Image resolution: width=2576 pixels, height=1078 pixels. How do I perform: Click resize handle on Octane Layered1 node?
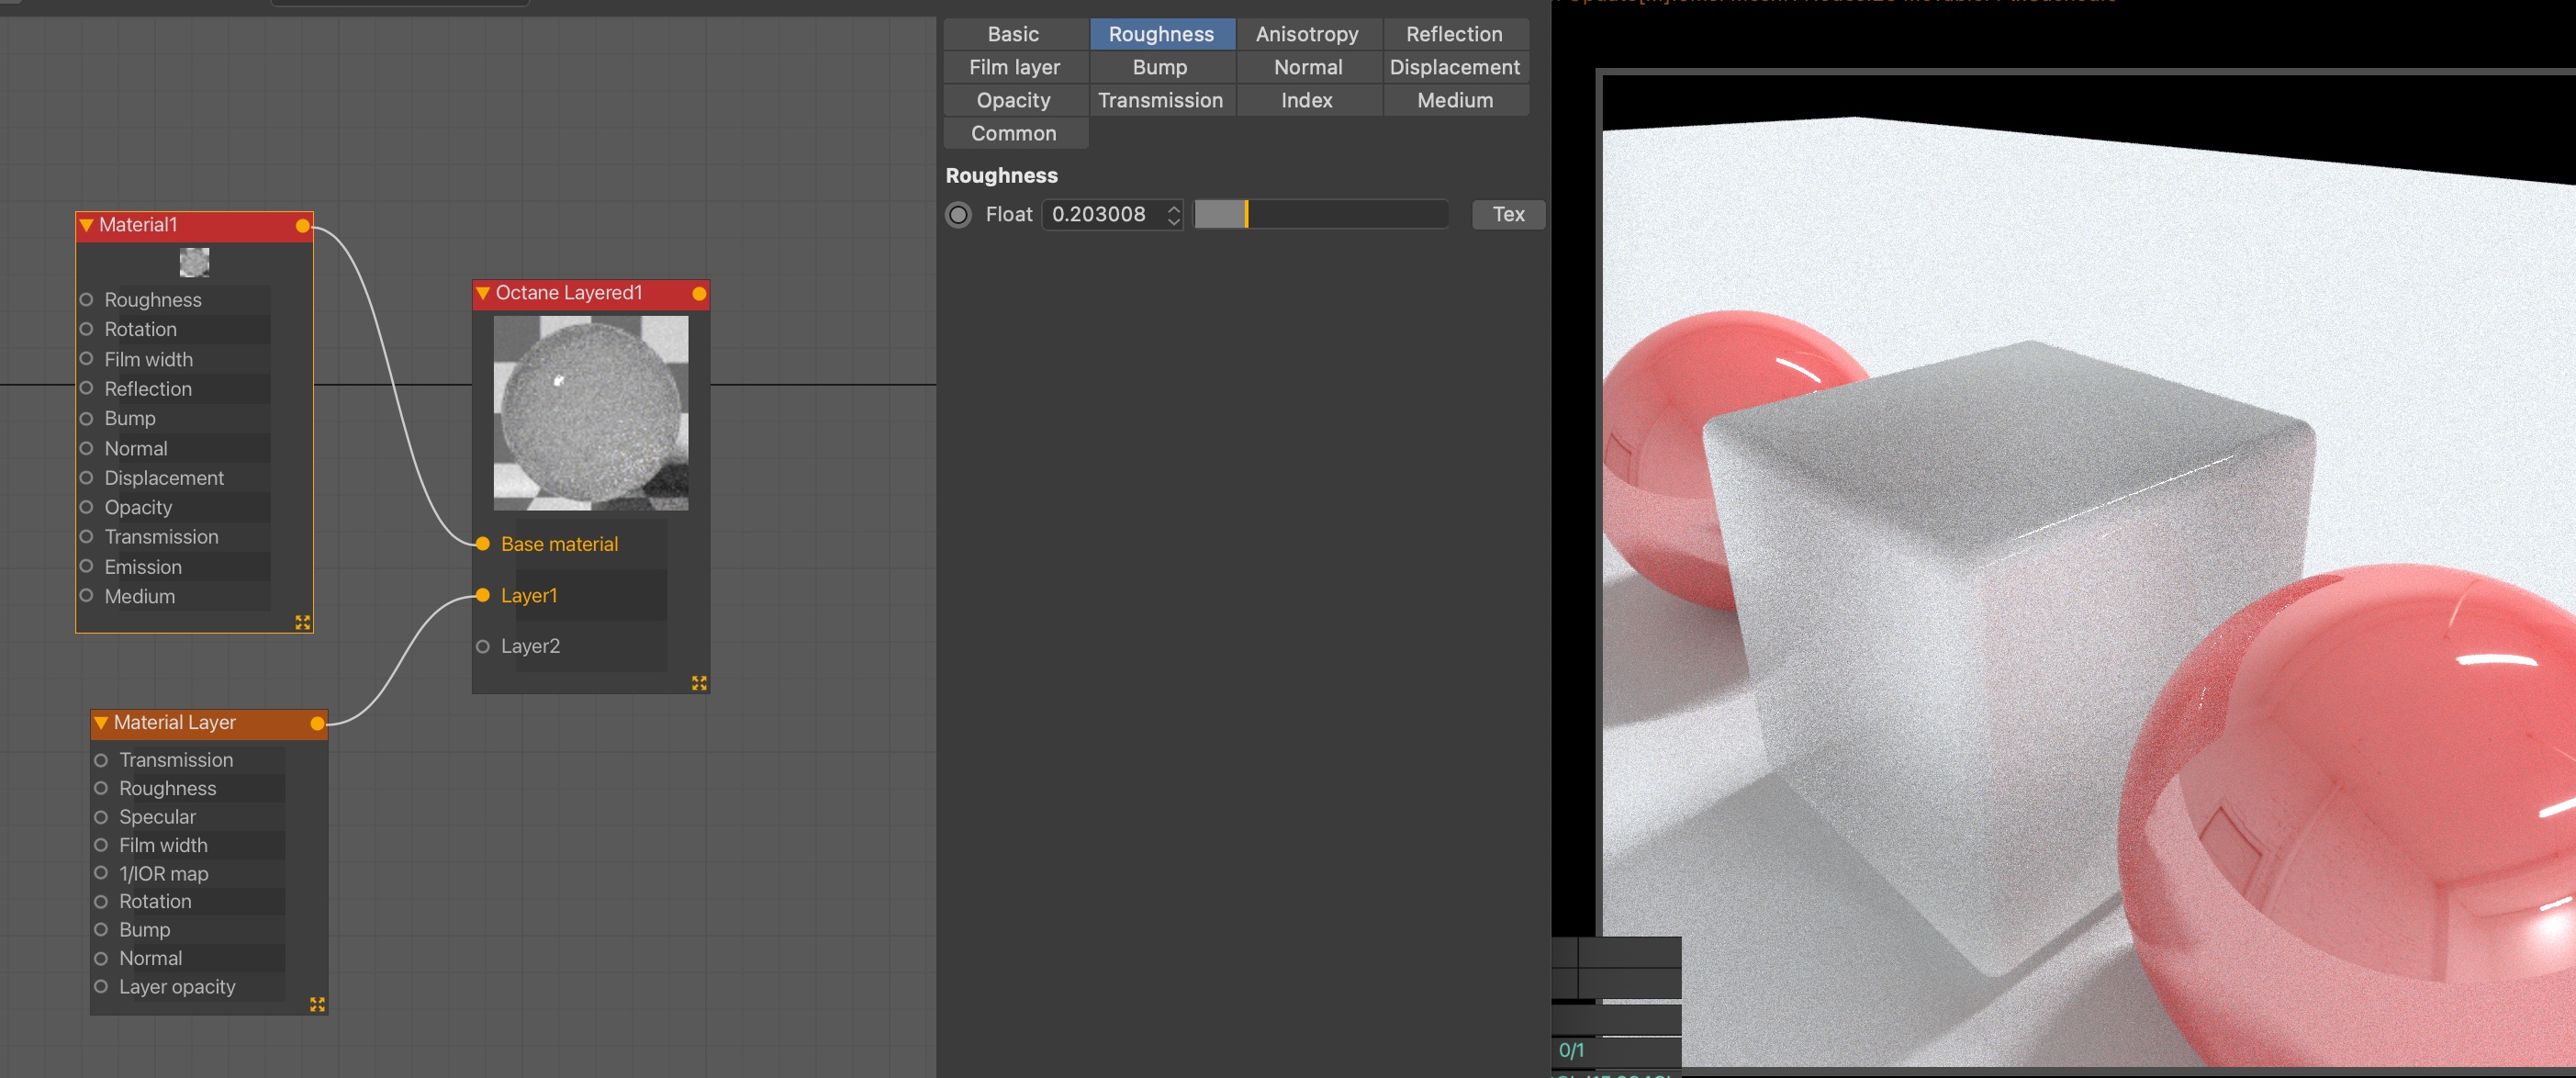699,683
